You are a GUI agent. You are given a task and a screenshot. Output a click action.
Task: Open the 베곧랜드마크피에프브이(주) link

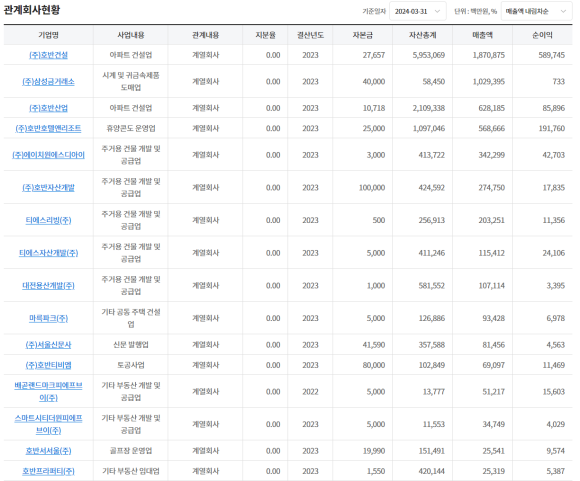tap(48, 391)
